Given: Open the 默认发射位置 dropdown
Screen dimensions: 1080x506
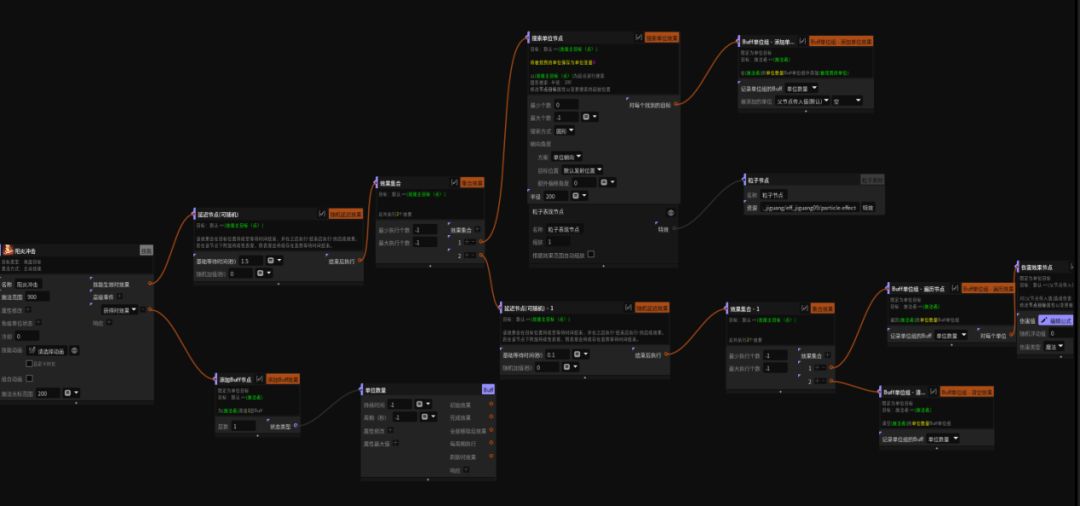Looking at the screenshot, I should 583,169.
